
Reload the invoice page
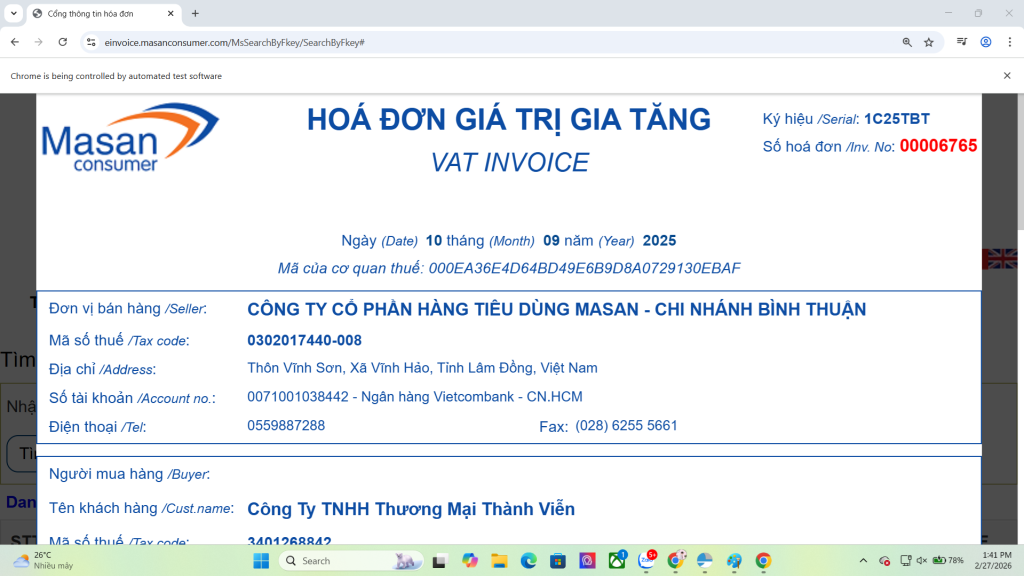[x=63, y=42]
